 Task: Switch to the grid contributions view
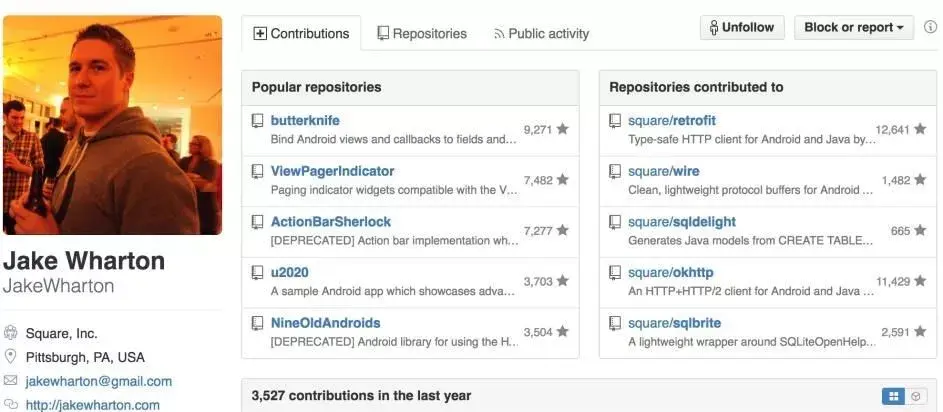point(893,396)
